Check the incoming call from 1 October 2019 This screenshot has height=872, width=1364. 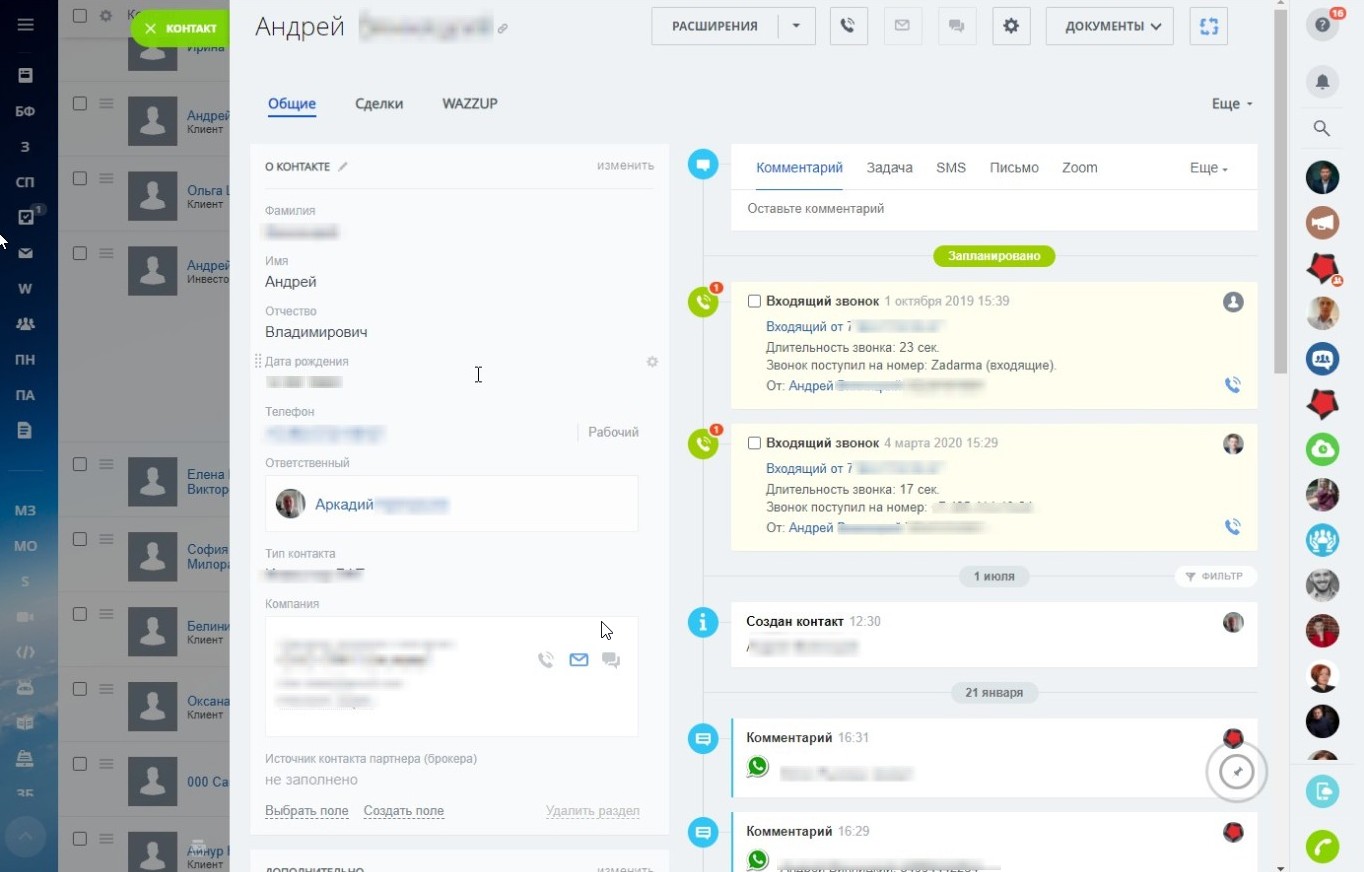pos(754,301)
